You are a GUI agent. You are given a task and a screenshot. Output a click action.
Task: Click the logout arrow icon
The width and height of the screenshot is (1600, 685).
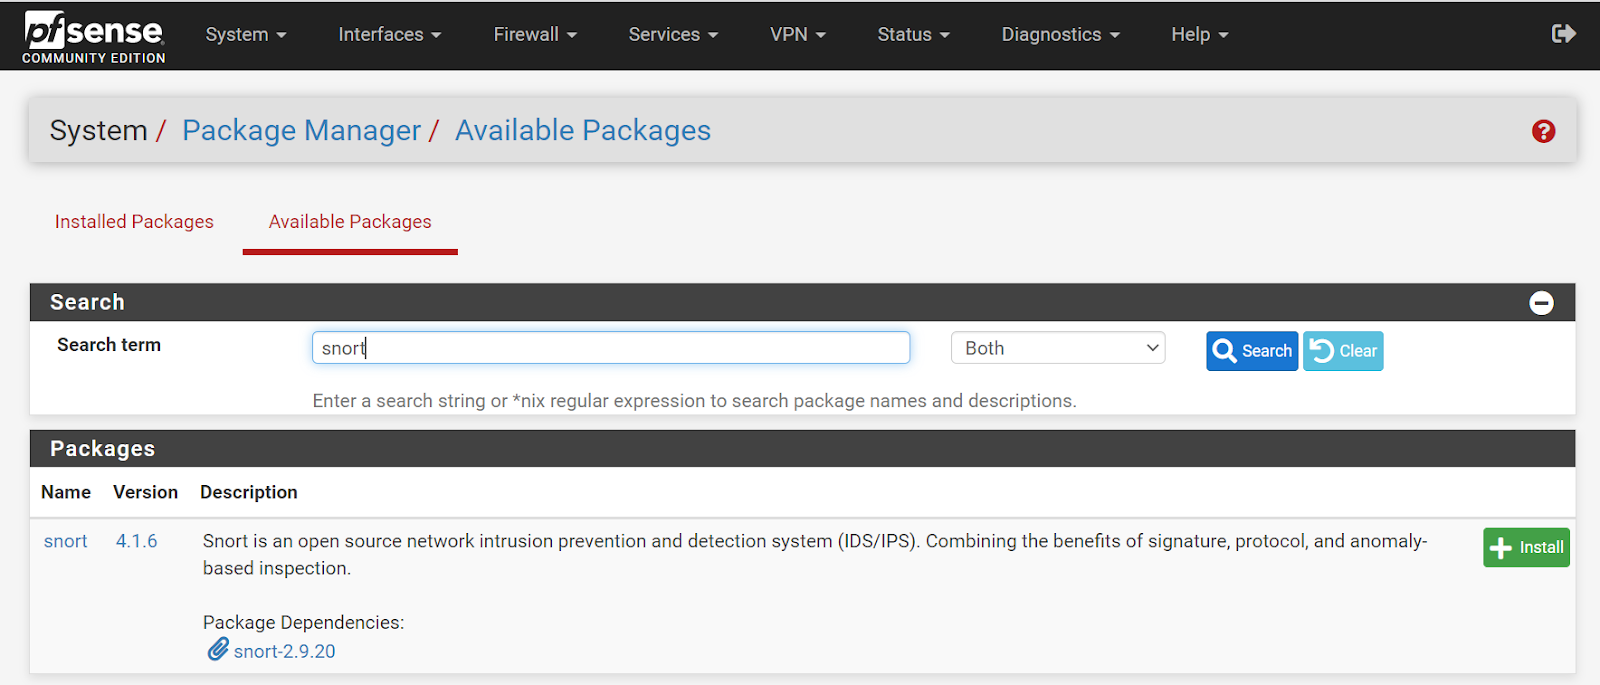(x=1563, y=34)
